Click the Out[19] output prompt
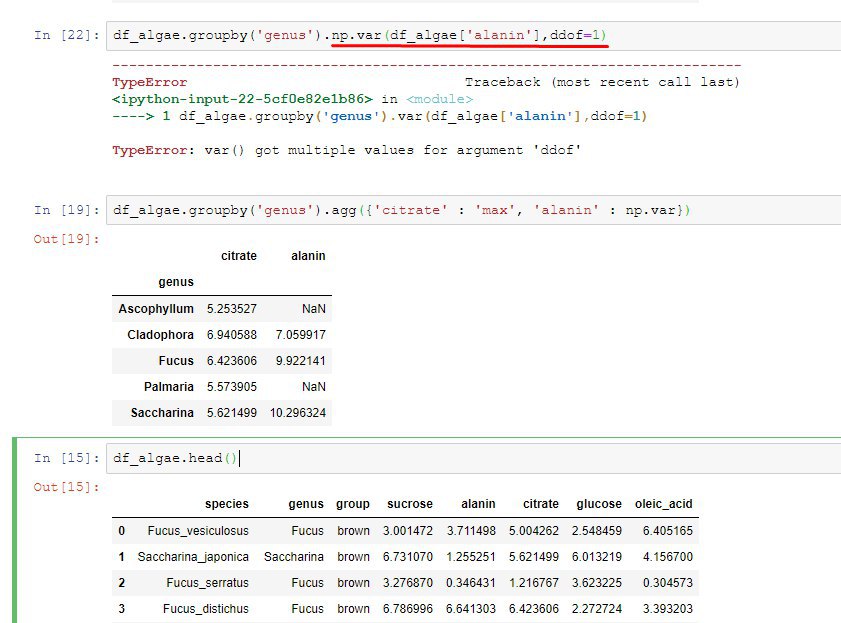841x623 pixels. click(67, 239)
